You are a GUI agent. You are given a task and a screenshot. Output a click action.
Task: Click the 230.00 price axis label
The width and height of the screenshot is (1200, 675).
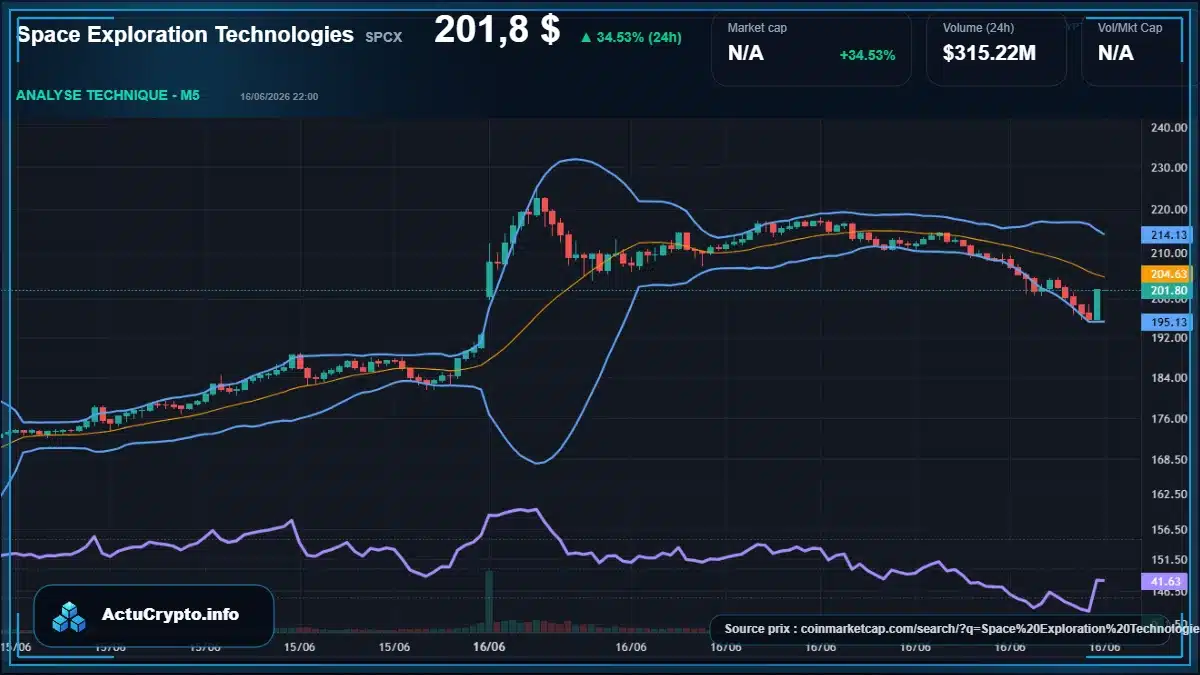click(x=1168, y=168)
